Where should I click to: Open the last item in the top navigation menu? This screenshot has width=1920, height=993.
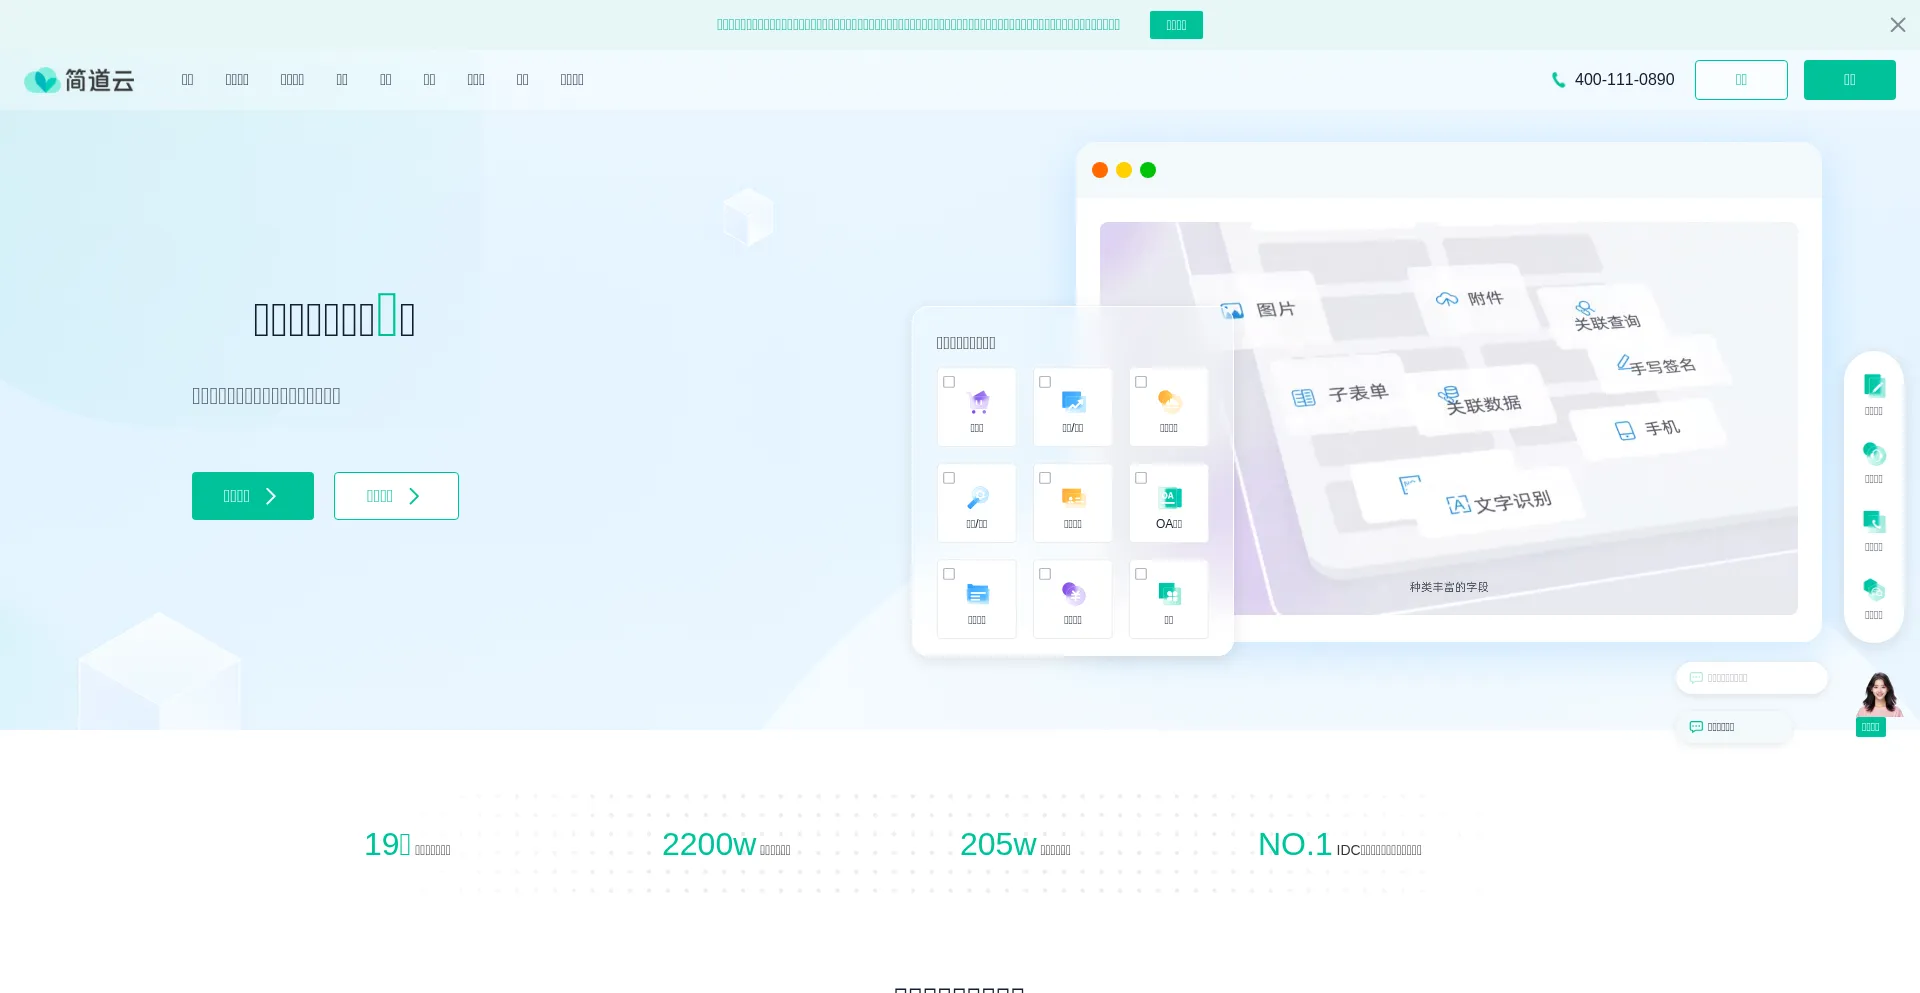[x=572, y=80]
